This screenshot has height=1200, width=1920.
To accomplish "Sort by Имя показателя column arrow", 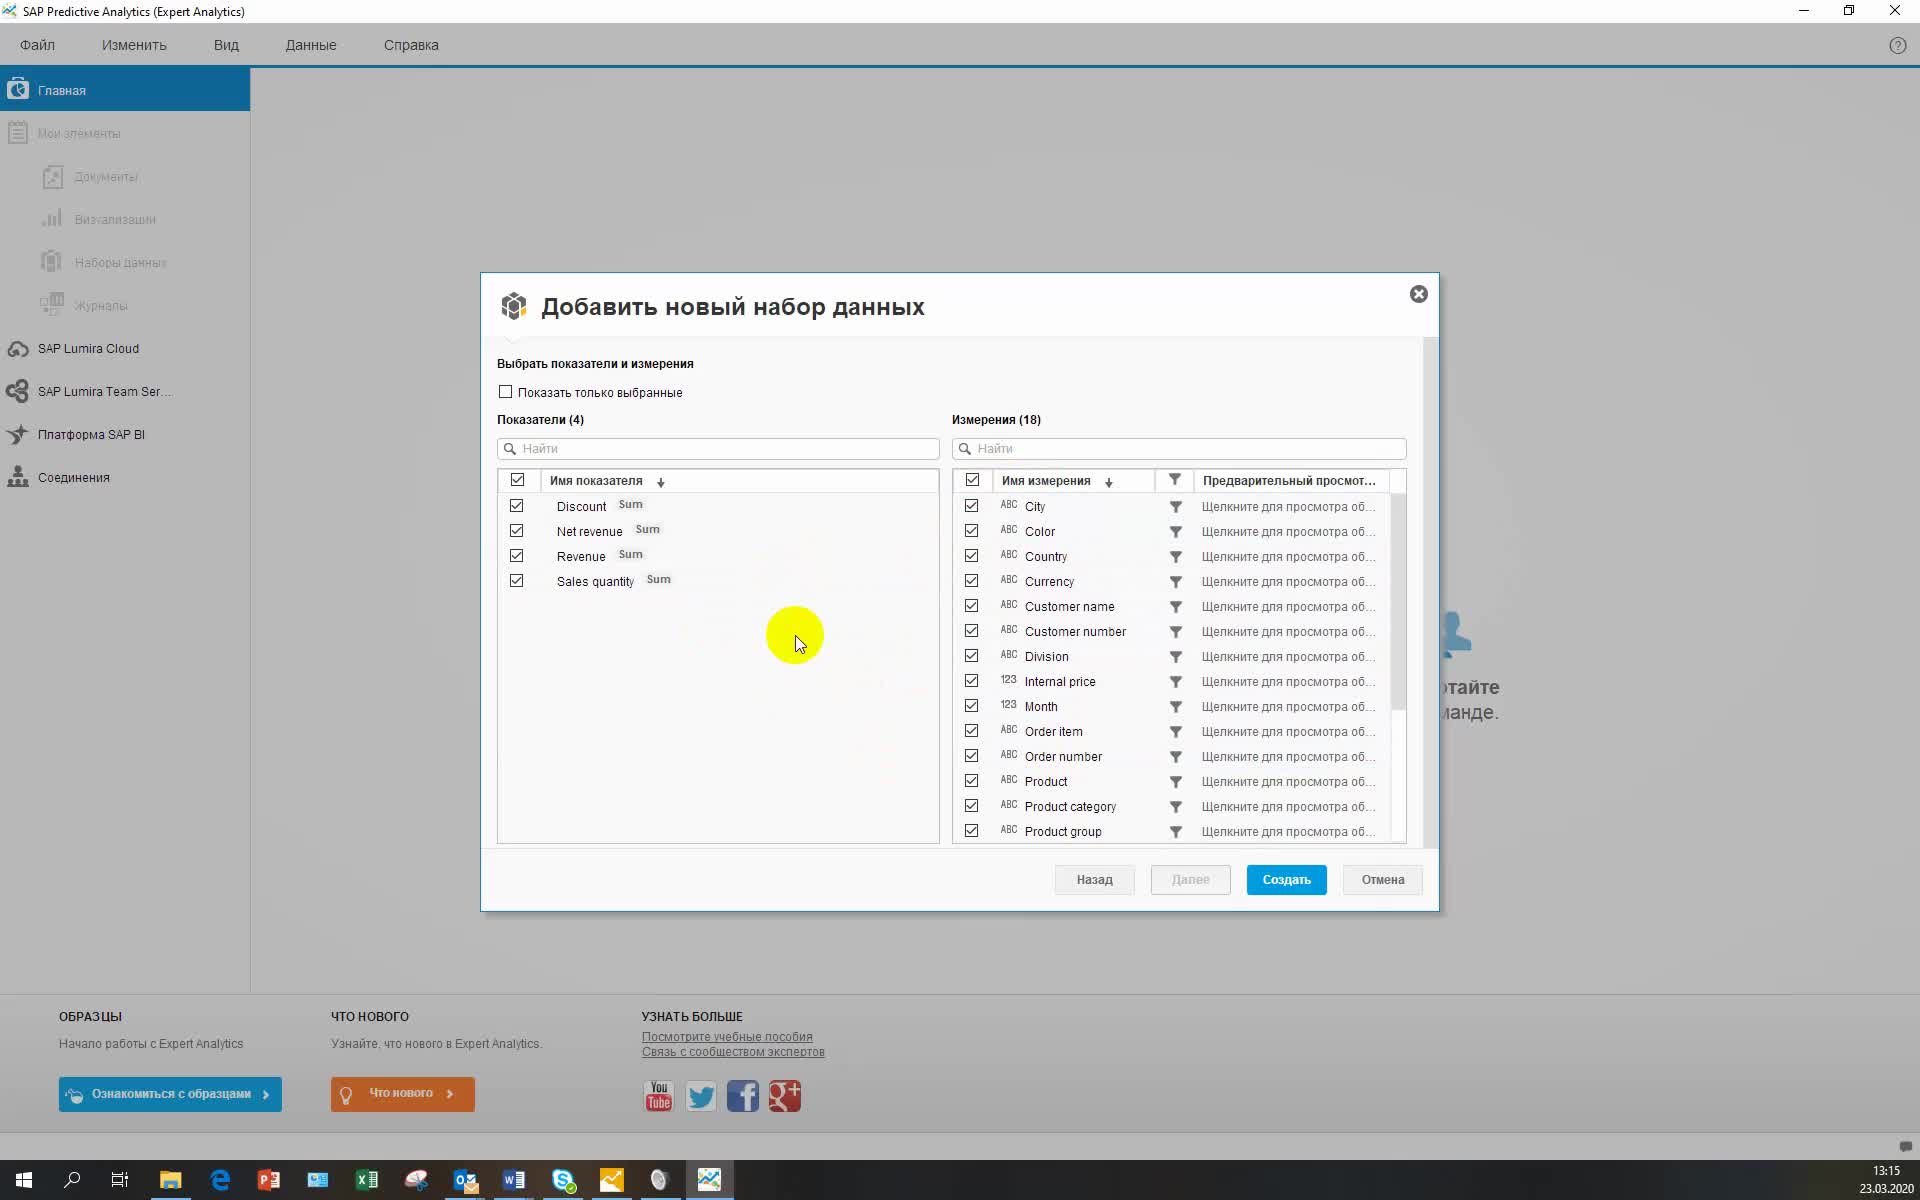I will pyautogui.click(x=661, y=482).
